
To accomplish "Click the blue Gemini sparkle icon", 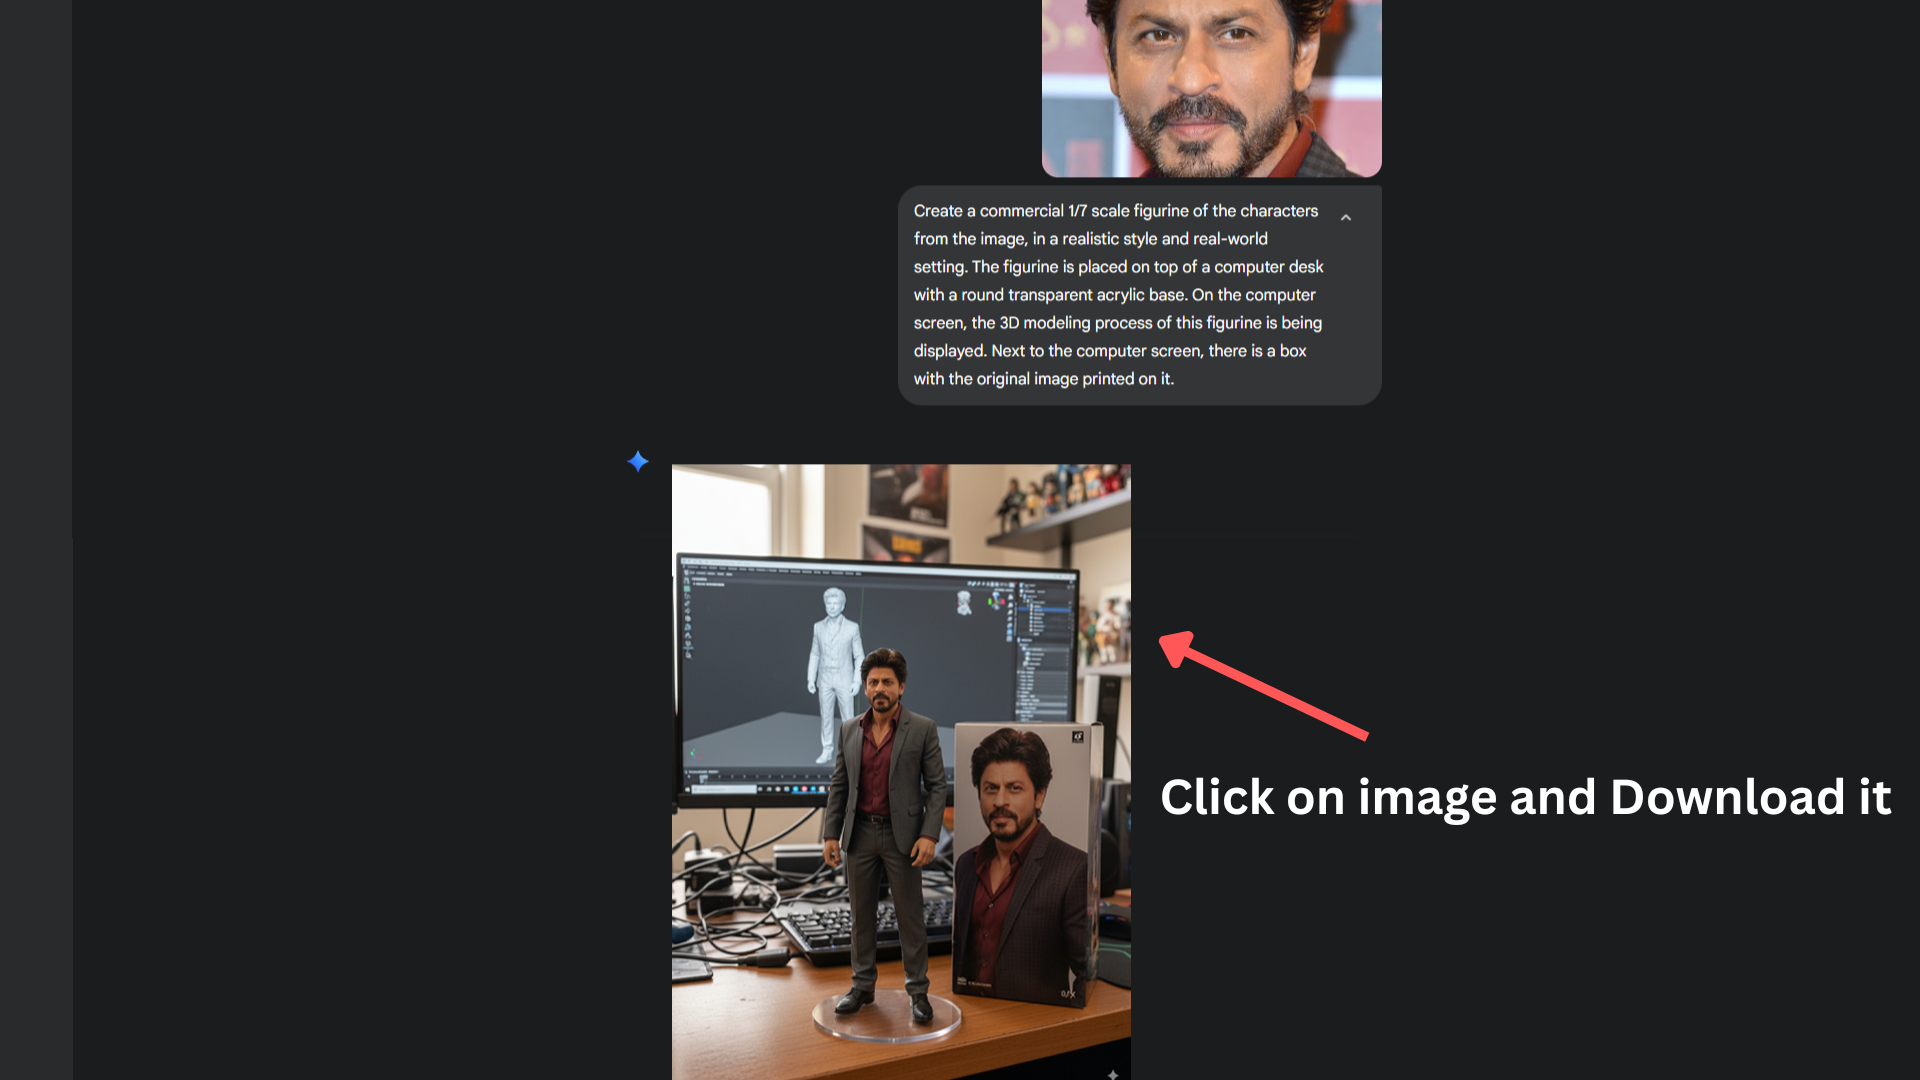I will click(638, 461).
